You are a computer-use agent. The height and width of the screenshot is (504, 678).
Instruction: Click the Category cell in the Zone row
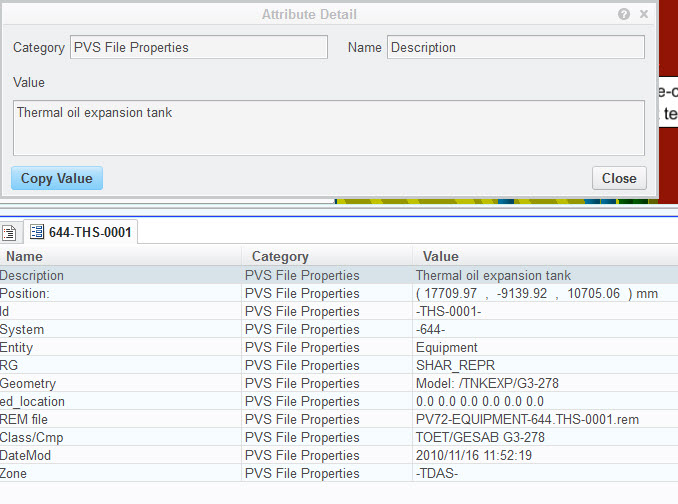pos(327,473)
